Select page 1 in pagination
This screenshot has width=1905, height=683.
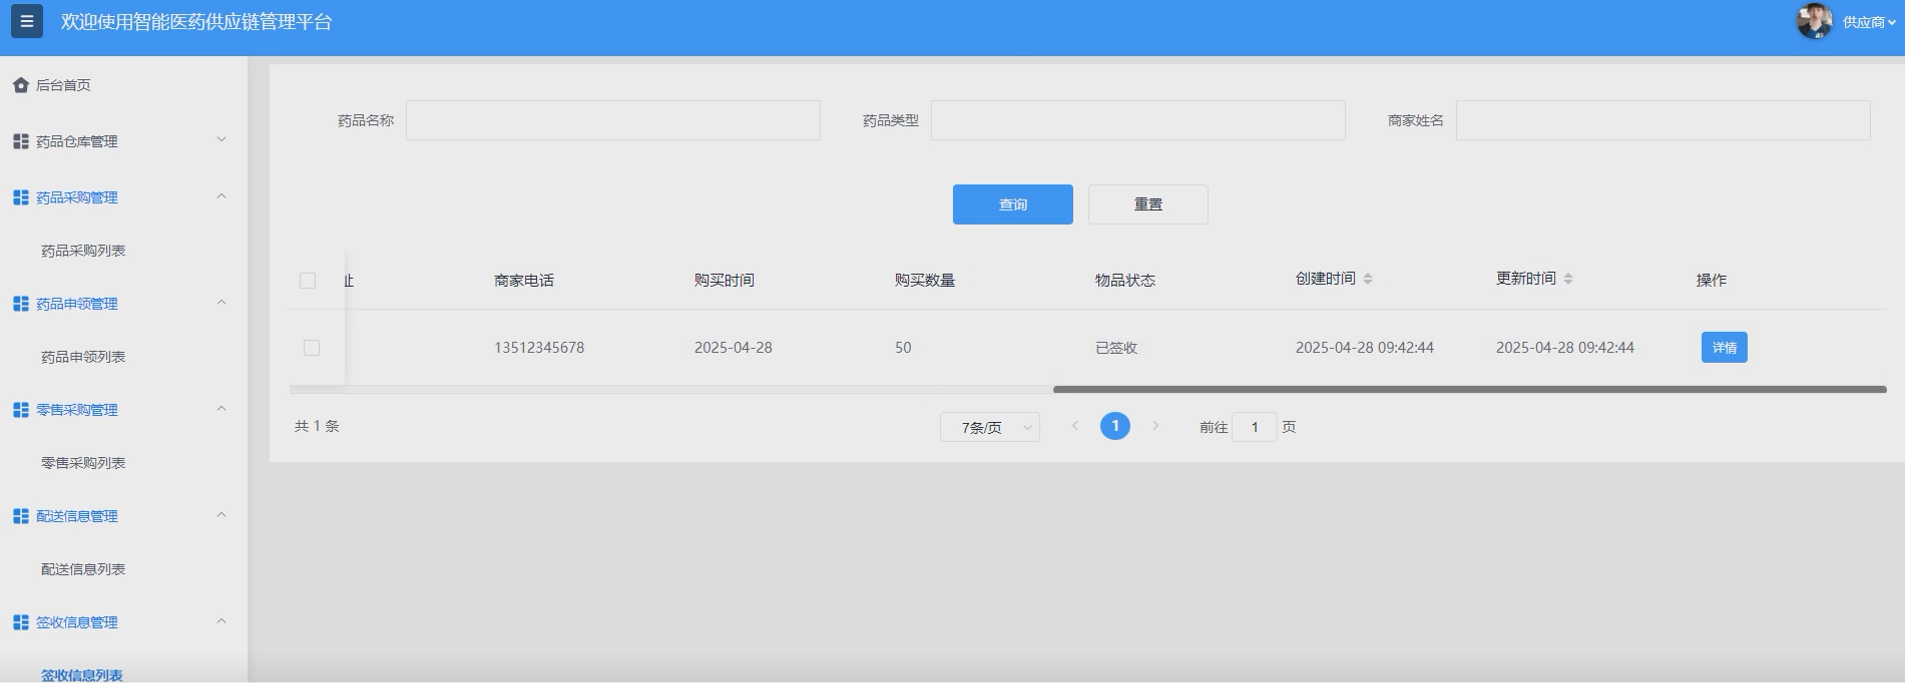click(x=1115, y=426)
